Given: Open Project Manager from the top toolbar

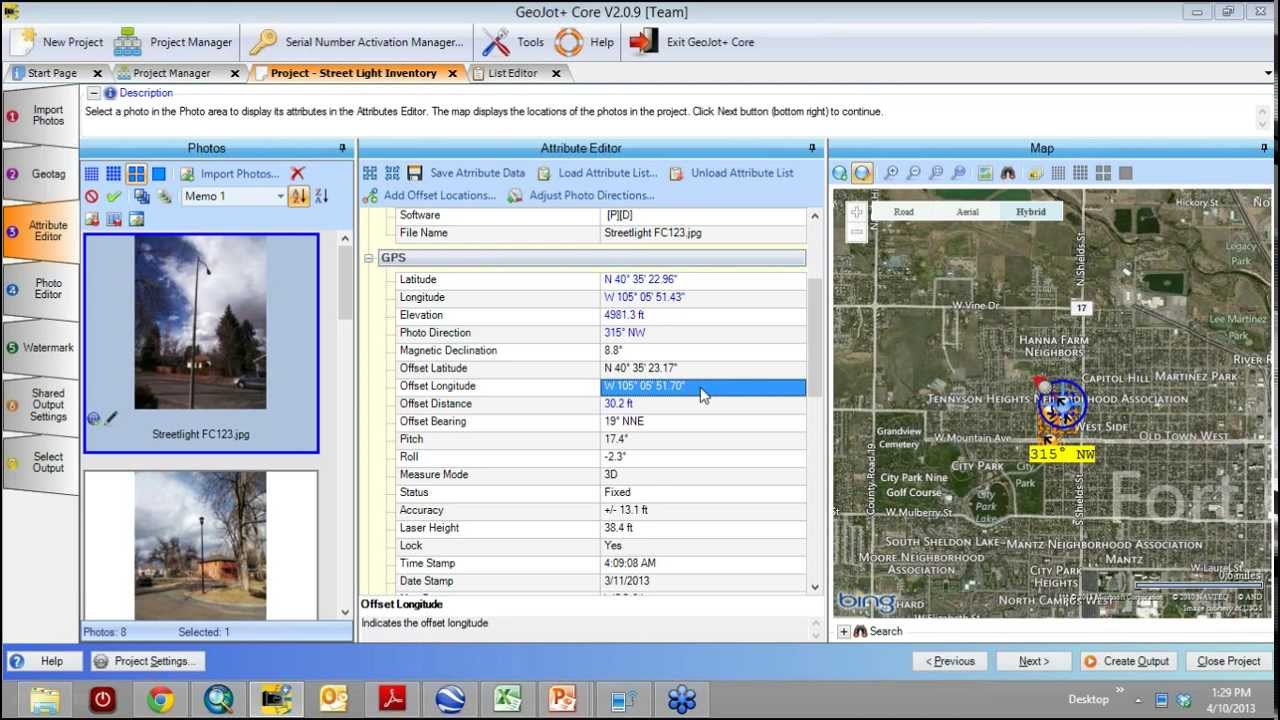Looking at the screenshot, I should coord(173,42).
